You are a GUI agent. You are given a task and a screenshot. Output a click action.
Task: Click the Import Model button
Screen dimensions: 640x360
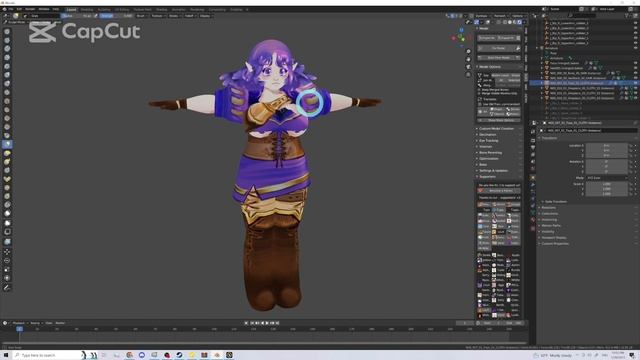[x=487, y=38]
